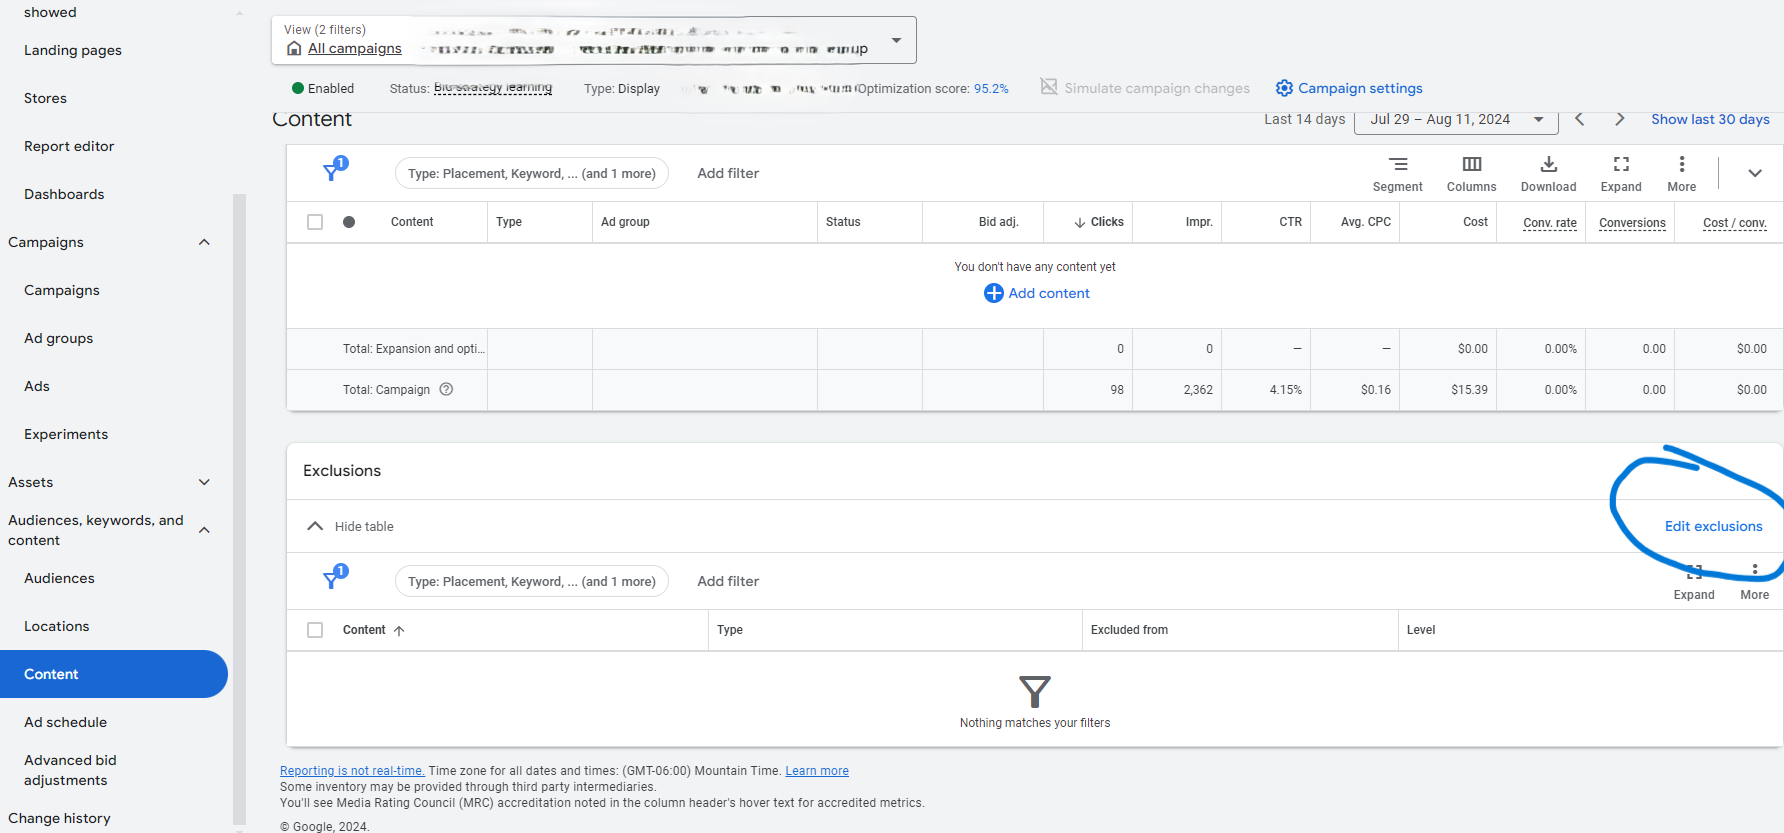Click Edit exclusions link
The width and height of the screenshot is (1784, 833).
(x=1713, y=526)
